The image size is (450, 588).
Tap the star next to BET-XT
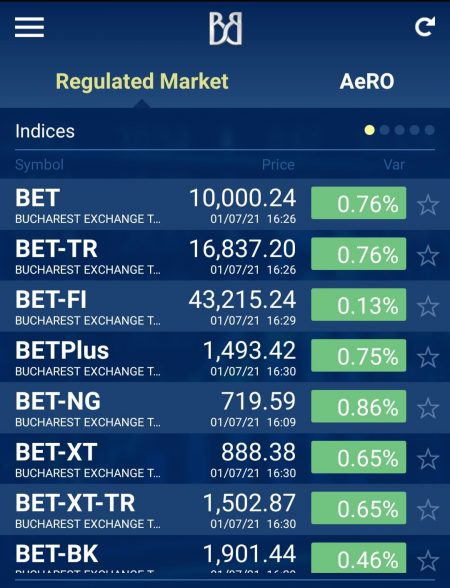tap(428, 459)
